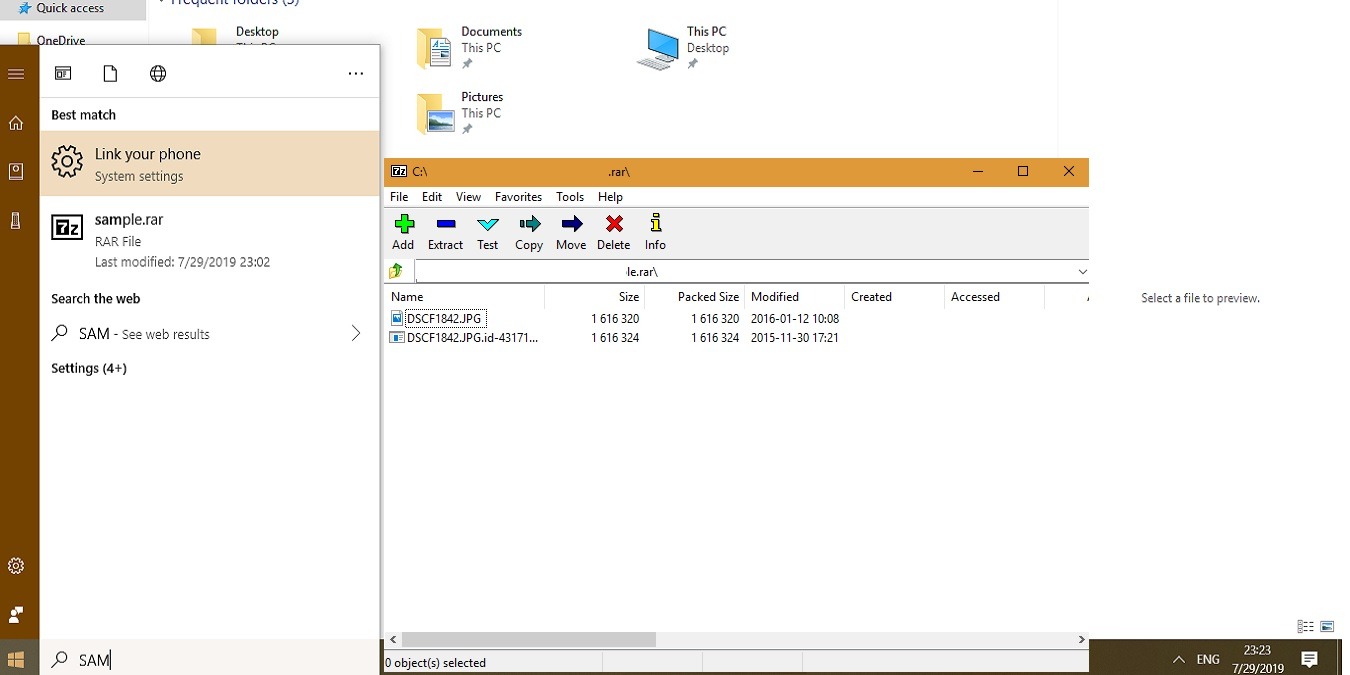The image size is (1350, 675).
Task: Add files to the archive
Action: click(403, 231)
